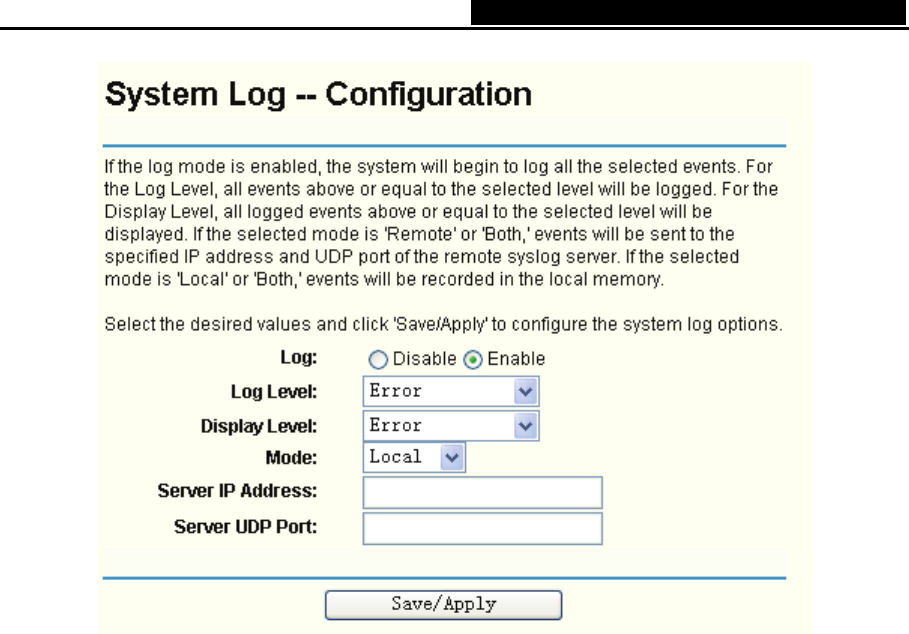
Task: Open the Log Level dropdown
Action: pos(451,391)
